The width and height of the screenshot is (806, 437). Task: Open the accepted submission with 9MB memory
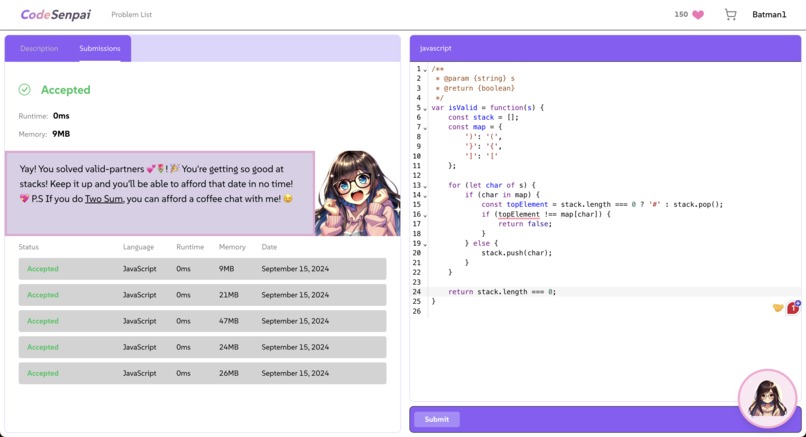203,269
